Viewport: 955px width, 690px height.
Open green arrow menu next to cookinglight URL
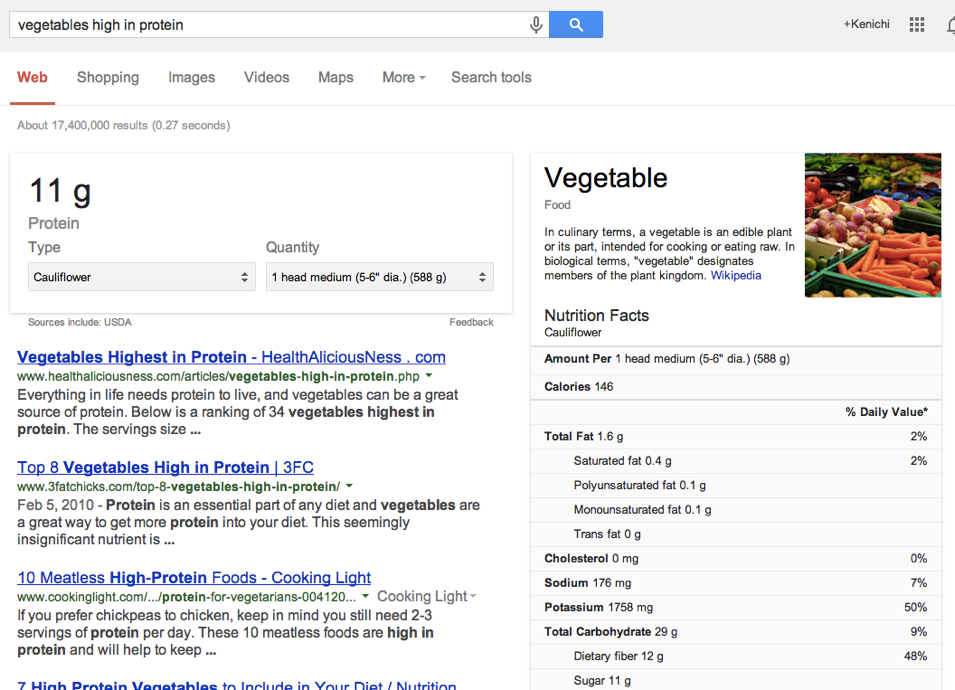(x=365, y=596)
